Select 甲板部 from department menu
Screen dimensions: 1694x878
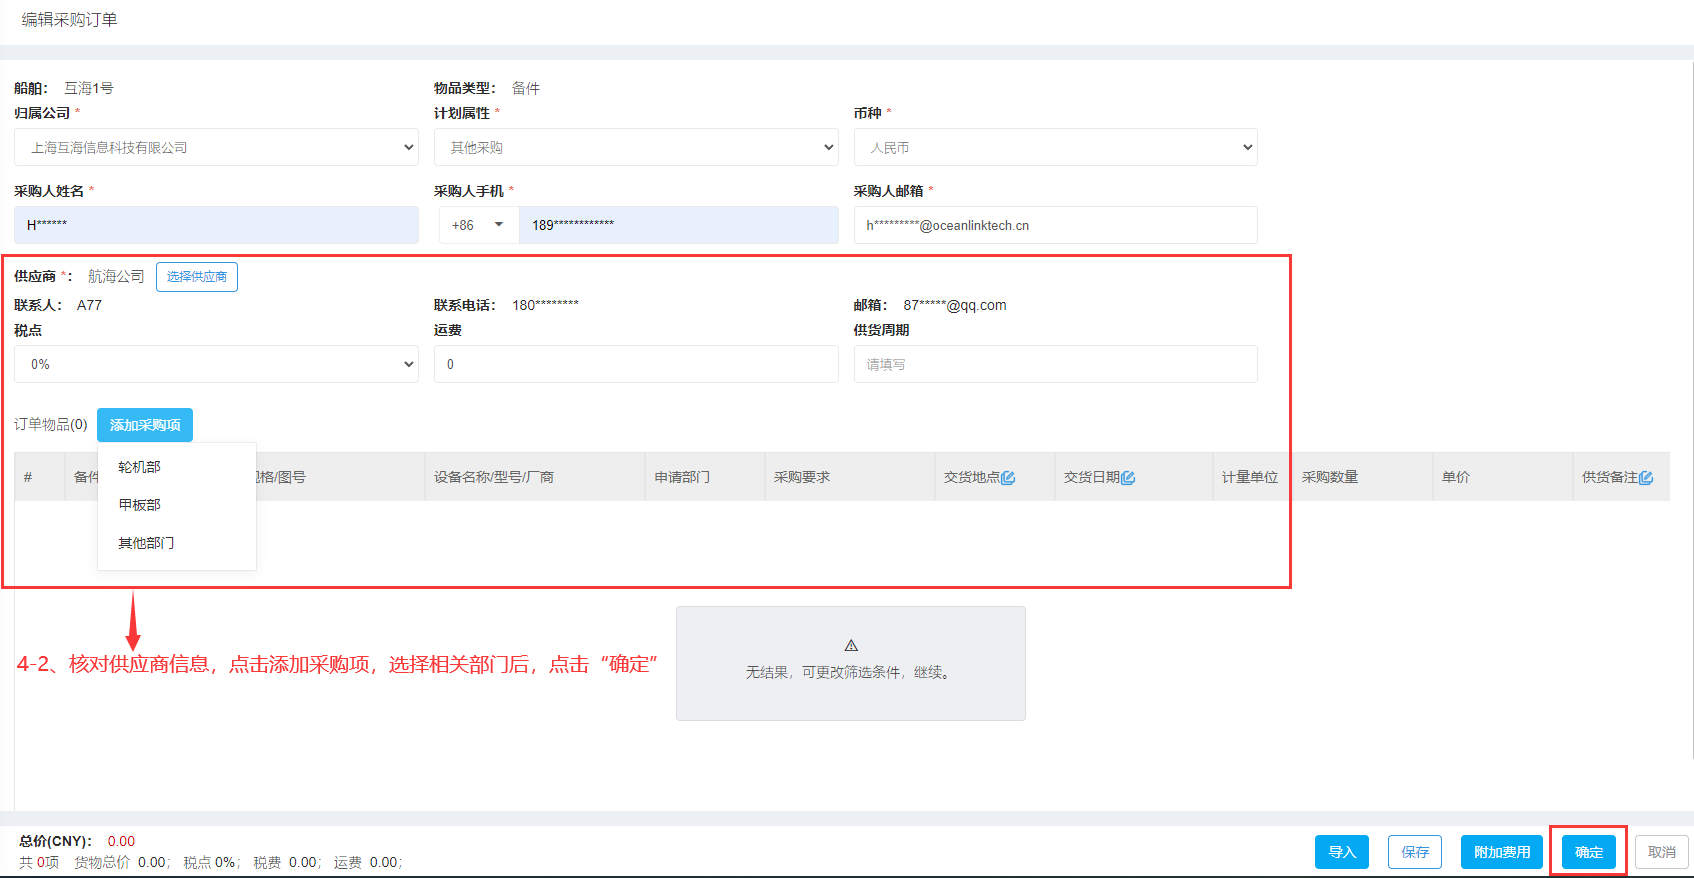pos(139,505)
